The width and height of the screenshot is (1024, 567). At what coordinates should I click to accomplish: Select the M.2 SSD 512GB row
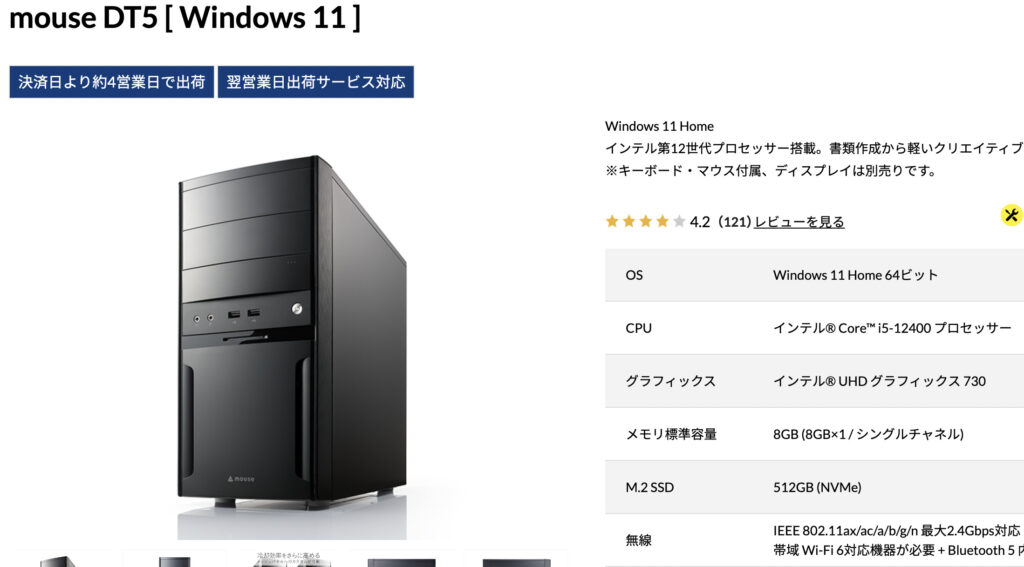(814, 487)
